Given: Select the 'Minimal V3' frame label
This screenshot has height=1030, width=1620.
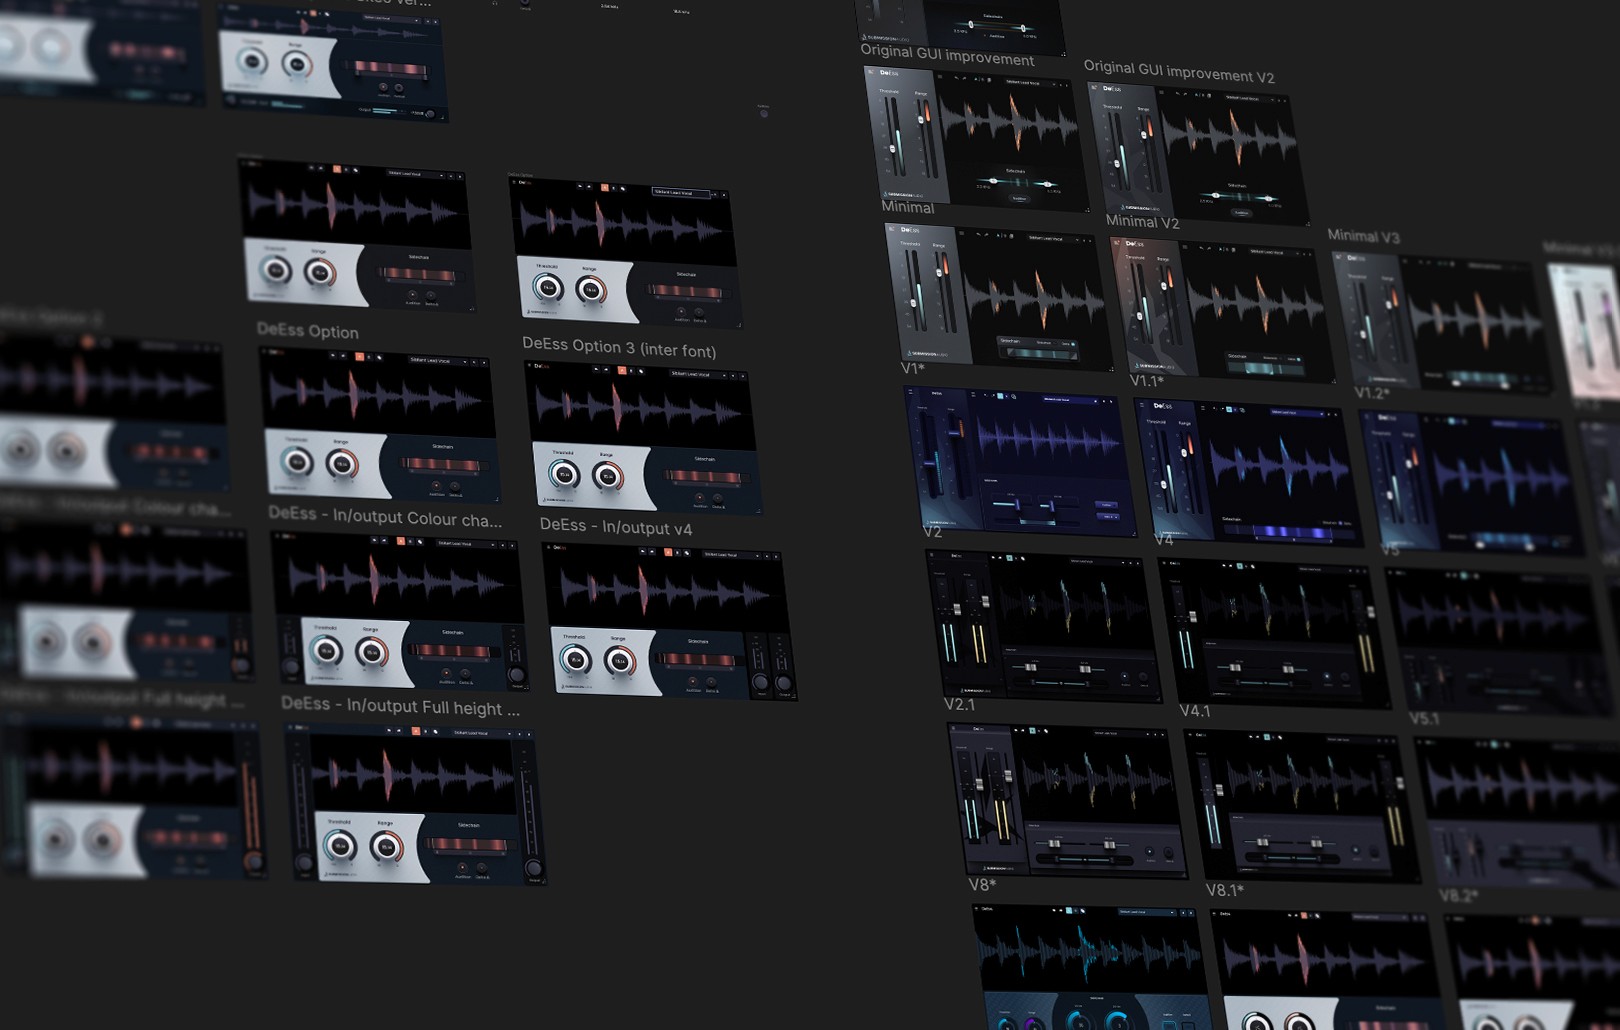Looking at the screenshot, I should click(1364, 236).
